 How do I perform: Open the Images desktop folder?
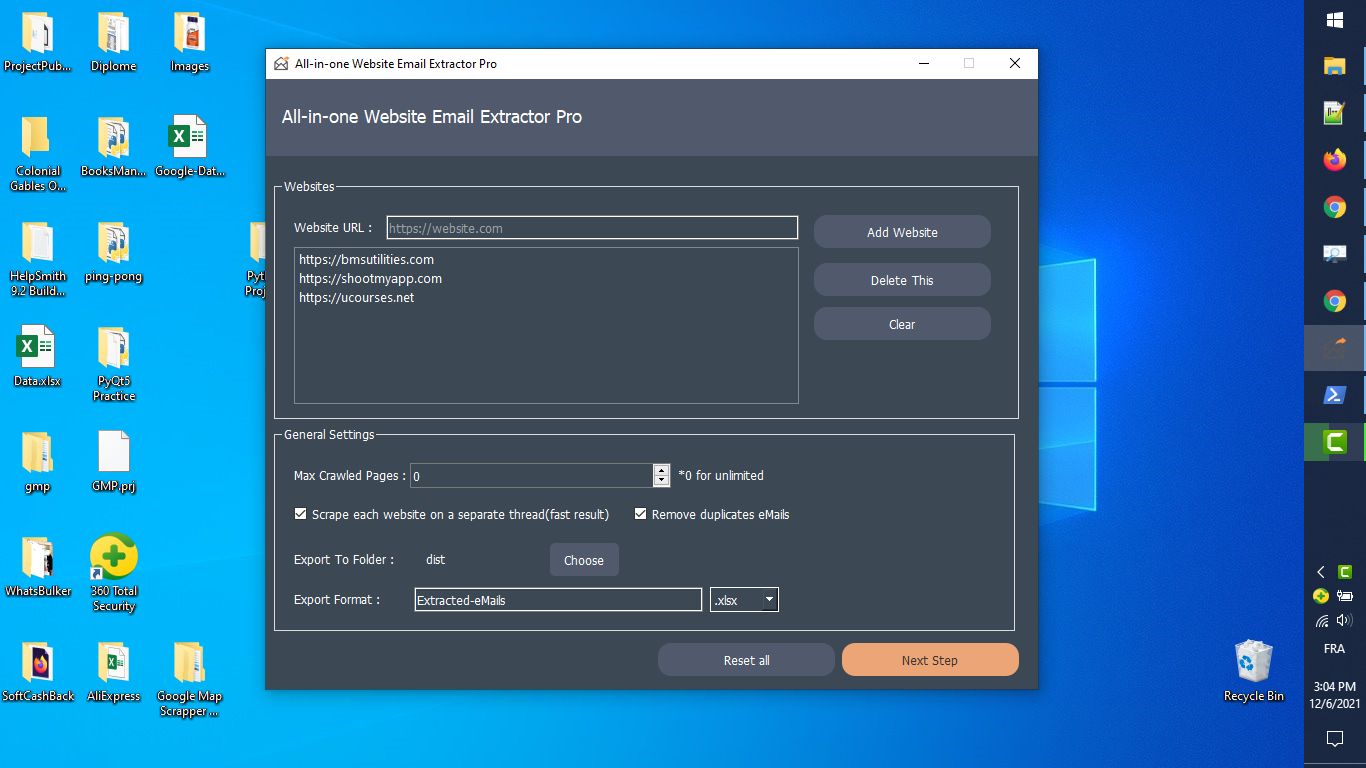click(x=189, y=42)
